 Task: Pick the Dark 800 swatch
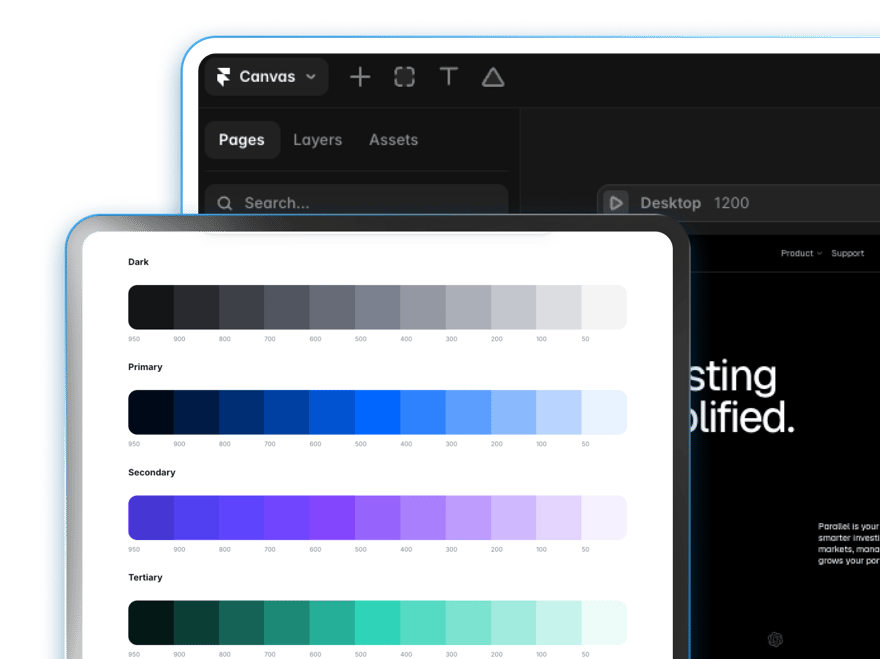tap(241, 307)
